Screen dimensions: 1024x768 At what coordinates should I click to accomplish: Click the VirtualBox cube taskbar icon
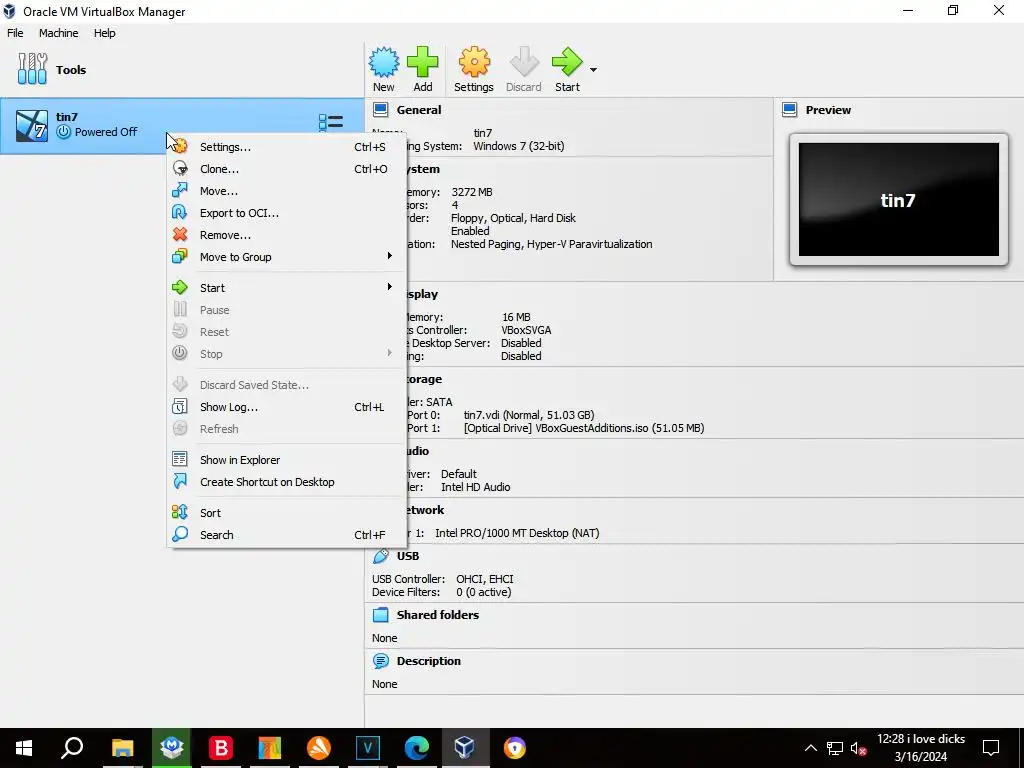tap(465, 748)
